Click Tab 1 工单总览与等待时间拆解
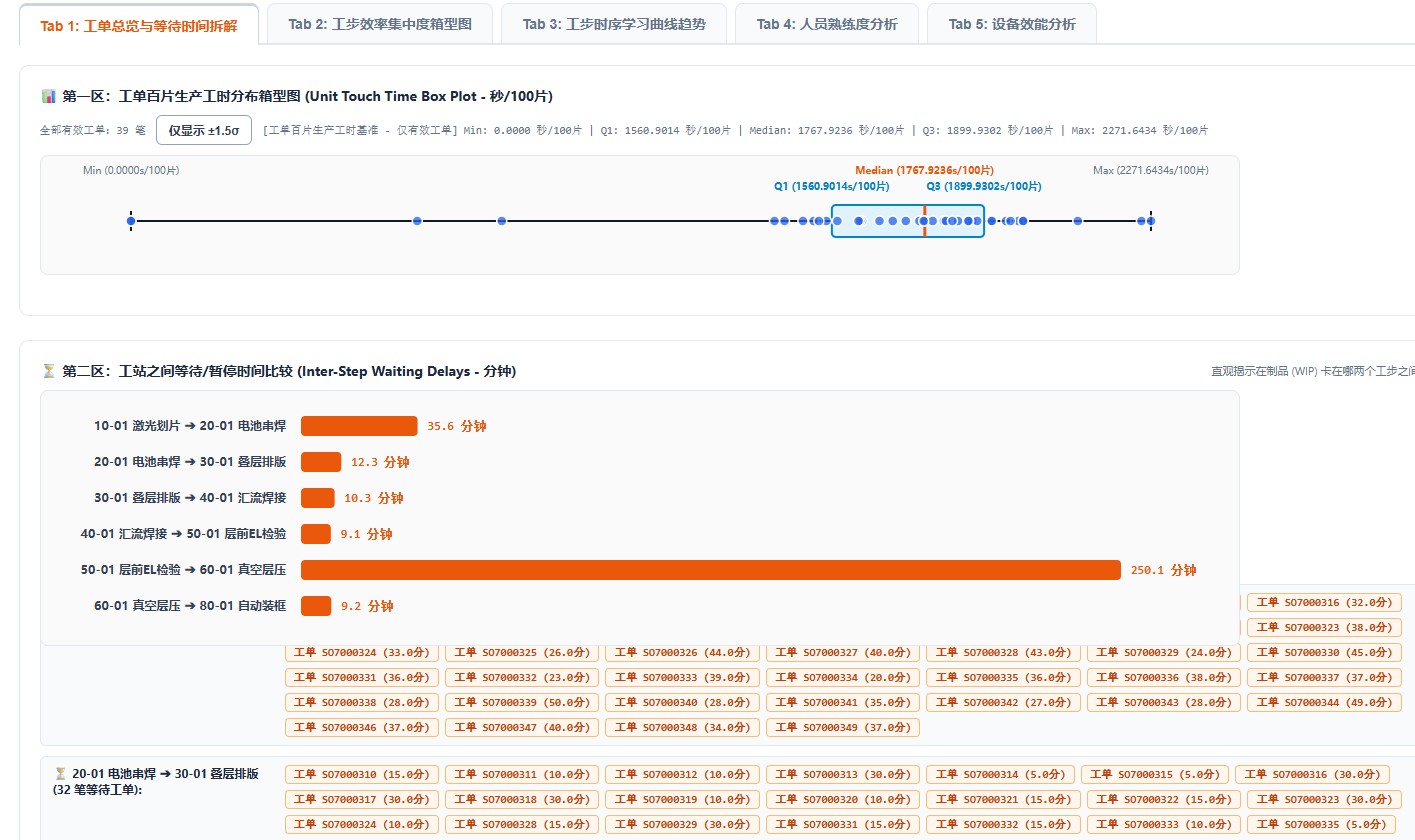The width and height of the screenshot is (1415, 840). coord(139,25)
